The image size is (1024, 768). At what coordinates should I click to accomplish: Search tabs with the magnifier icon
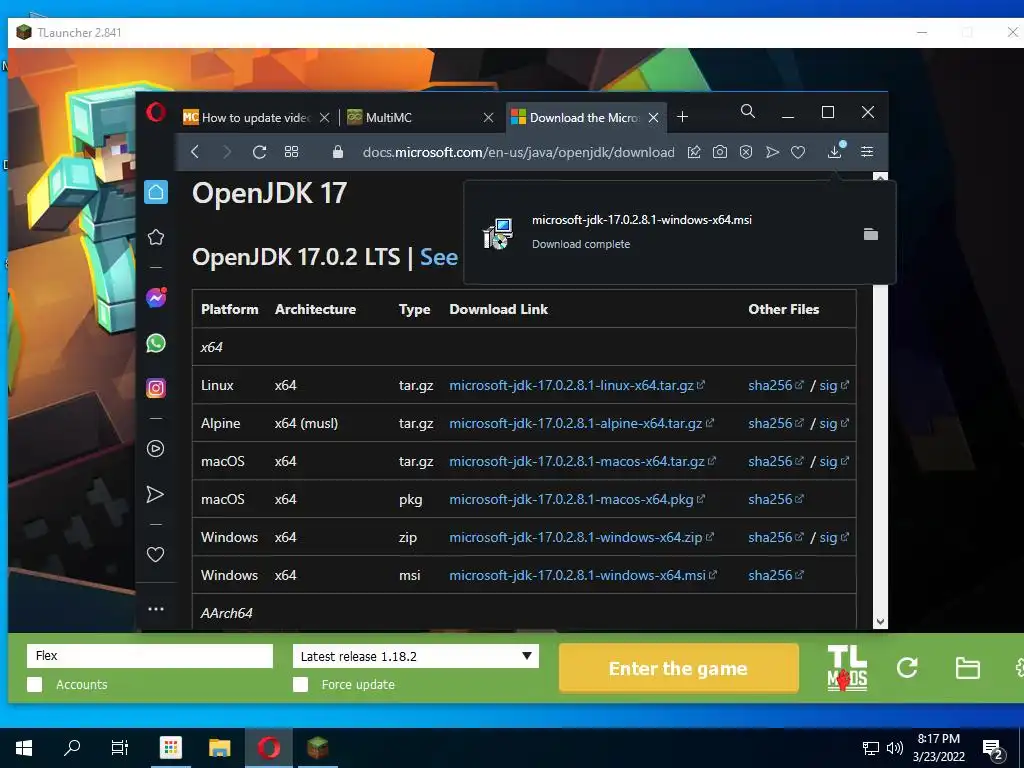pos(748,112)
